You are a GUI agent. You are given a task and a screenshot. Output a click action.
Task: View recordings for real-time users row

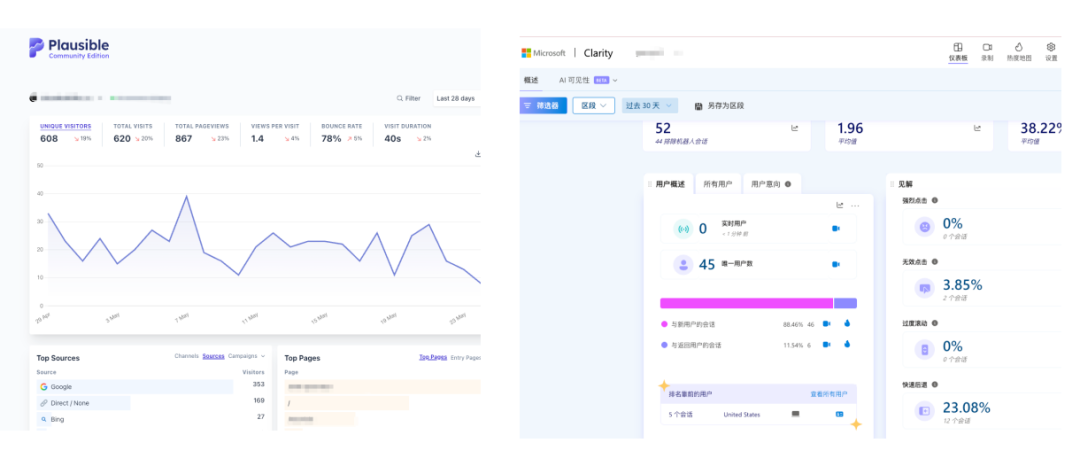coord(835,228)
